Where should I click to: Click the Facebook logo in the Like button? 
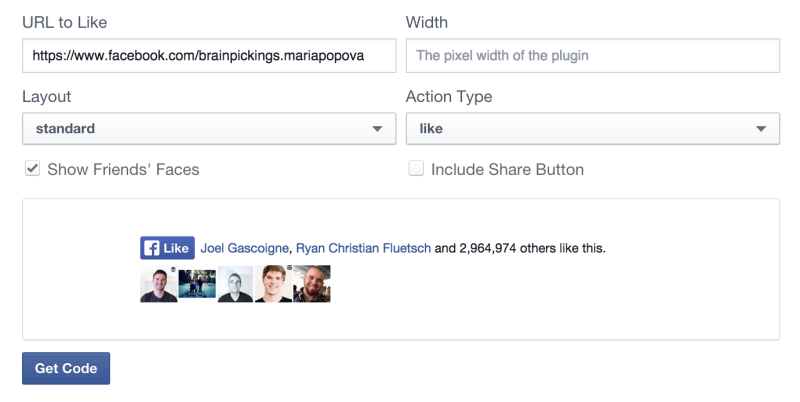[x=152, y=248]
